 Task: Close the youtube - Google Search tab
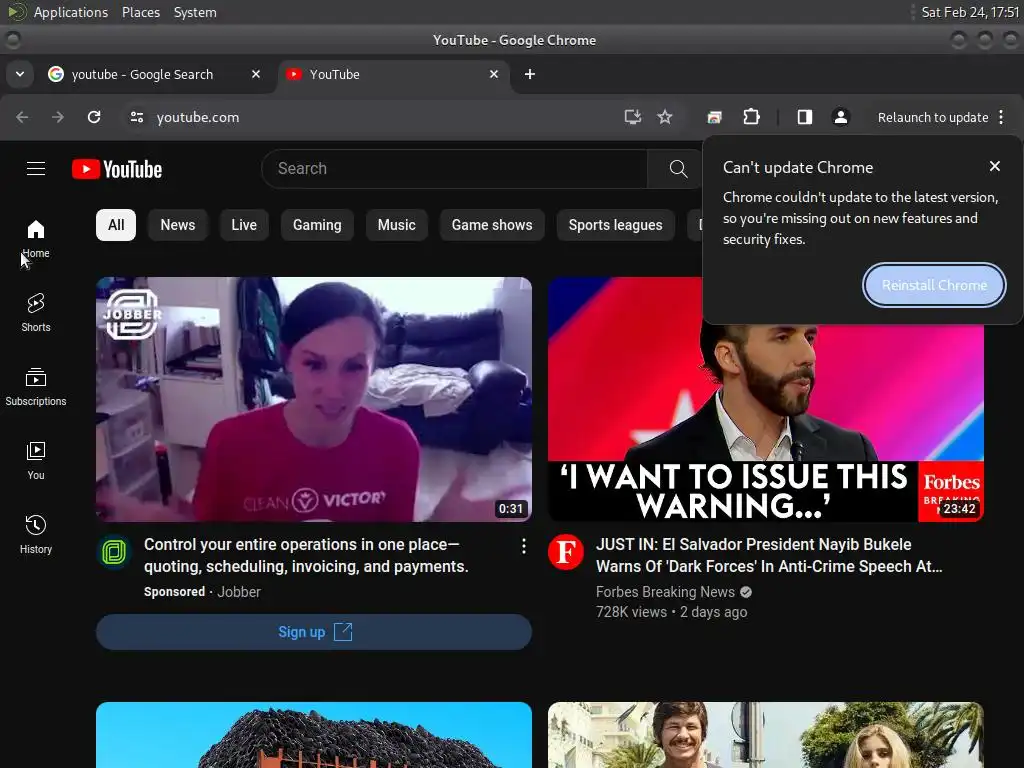[x=256, y=74]
